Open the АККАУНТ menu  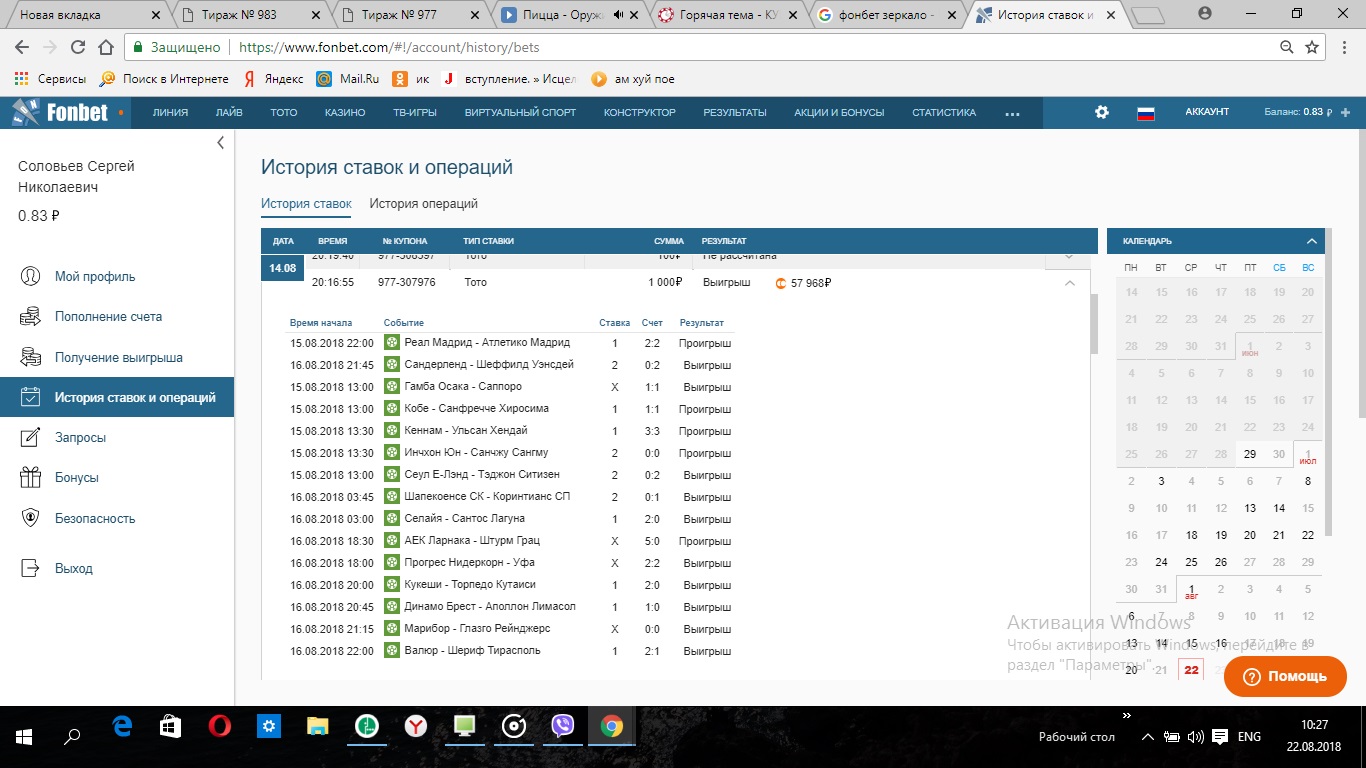pos(1207,112)
